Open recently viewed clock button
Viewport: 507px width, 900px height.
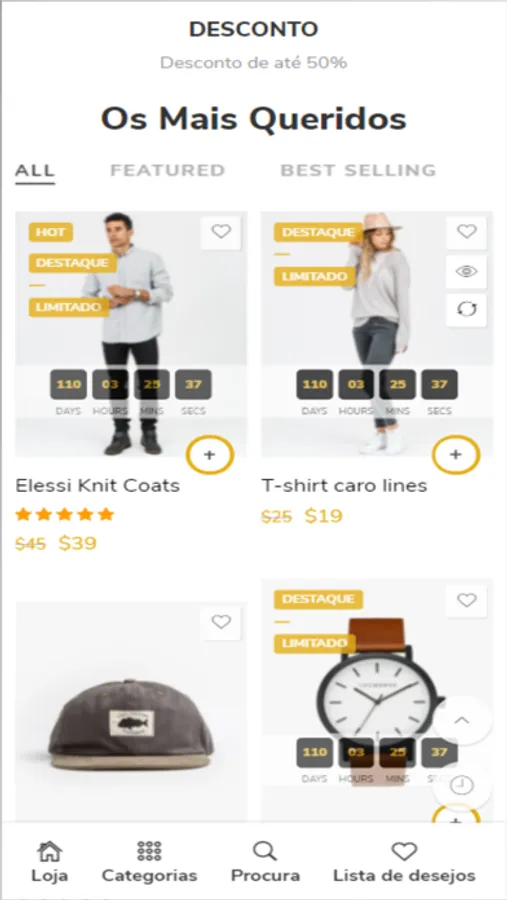(462, 785)
